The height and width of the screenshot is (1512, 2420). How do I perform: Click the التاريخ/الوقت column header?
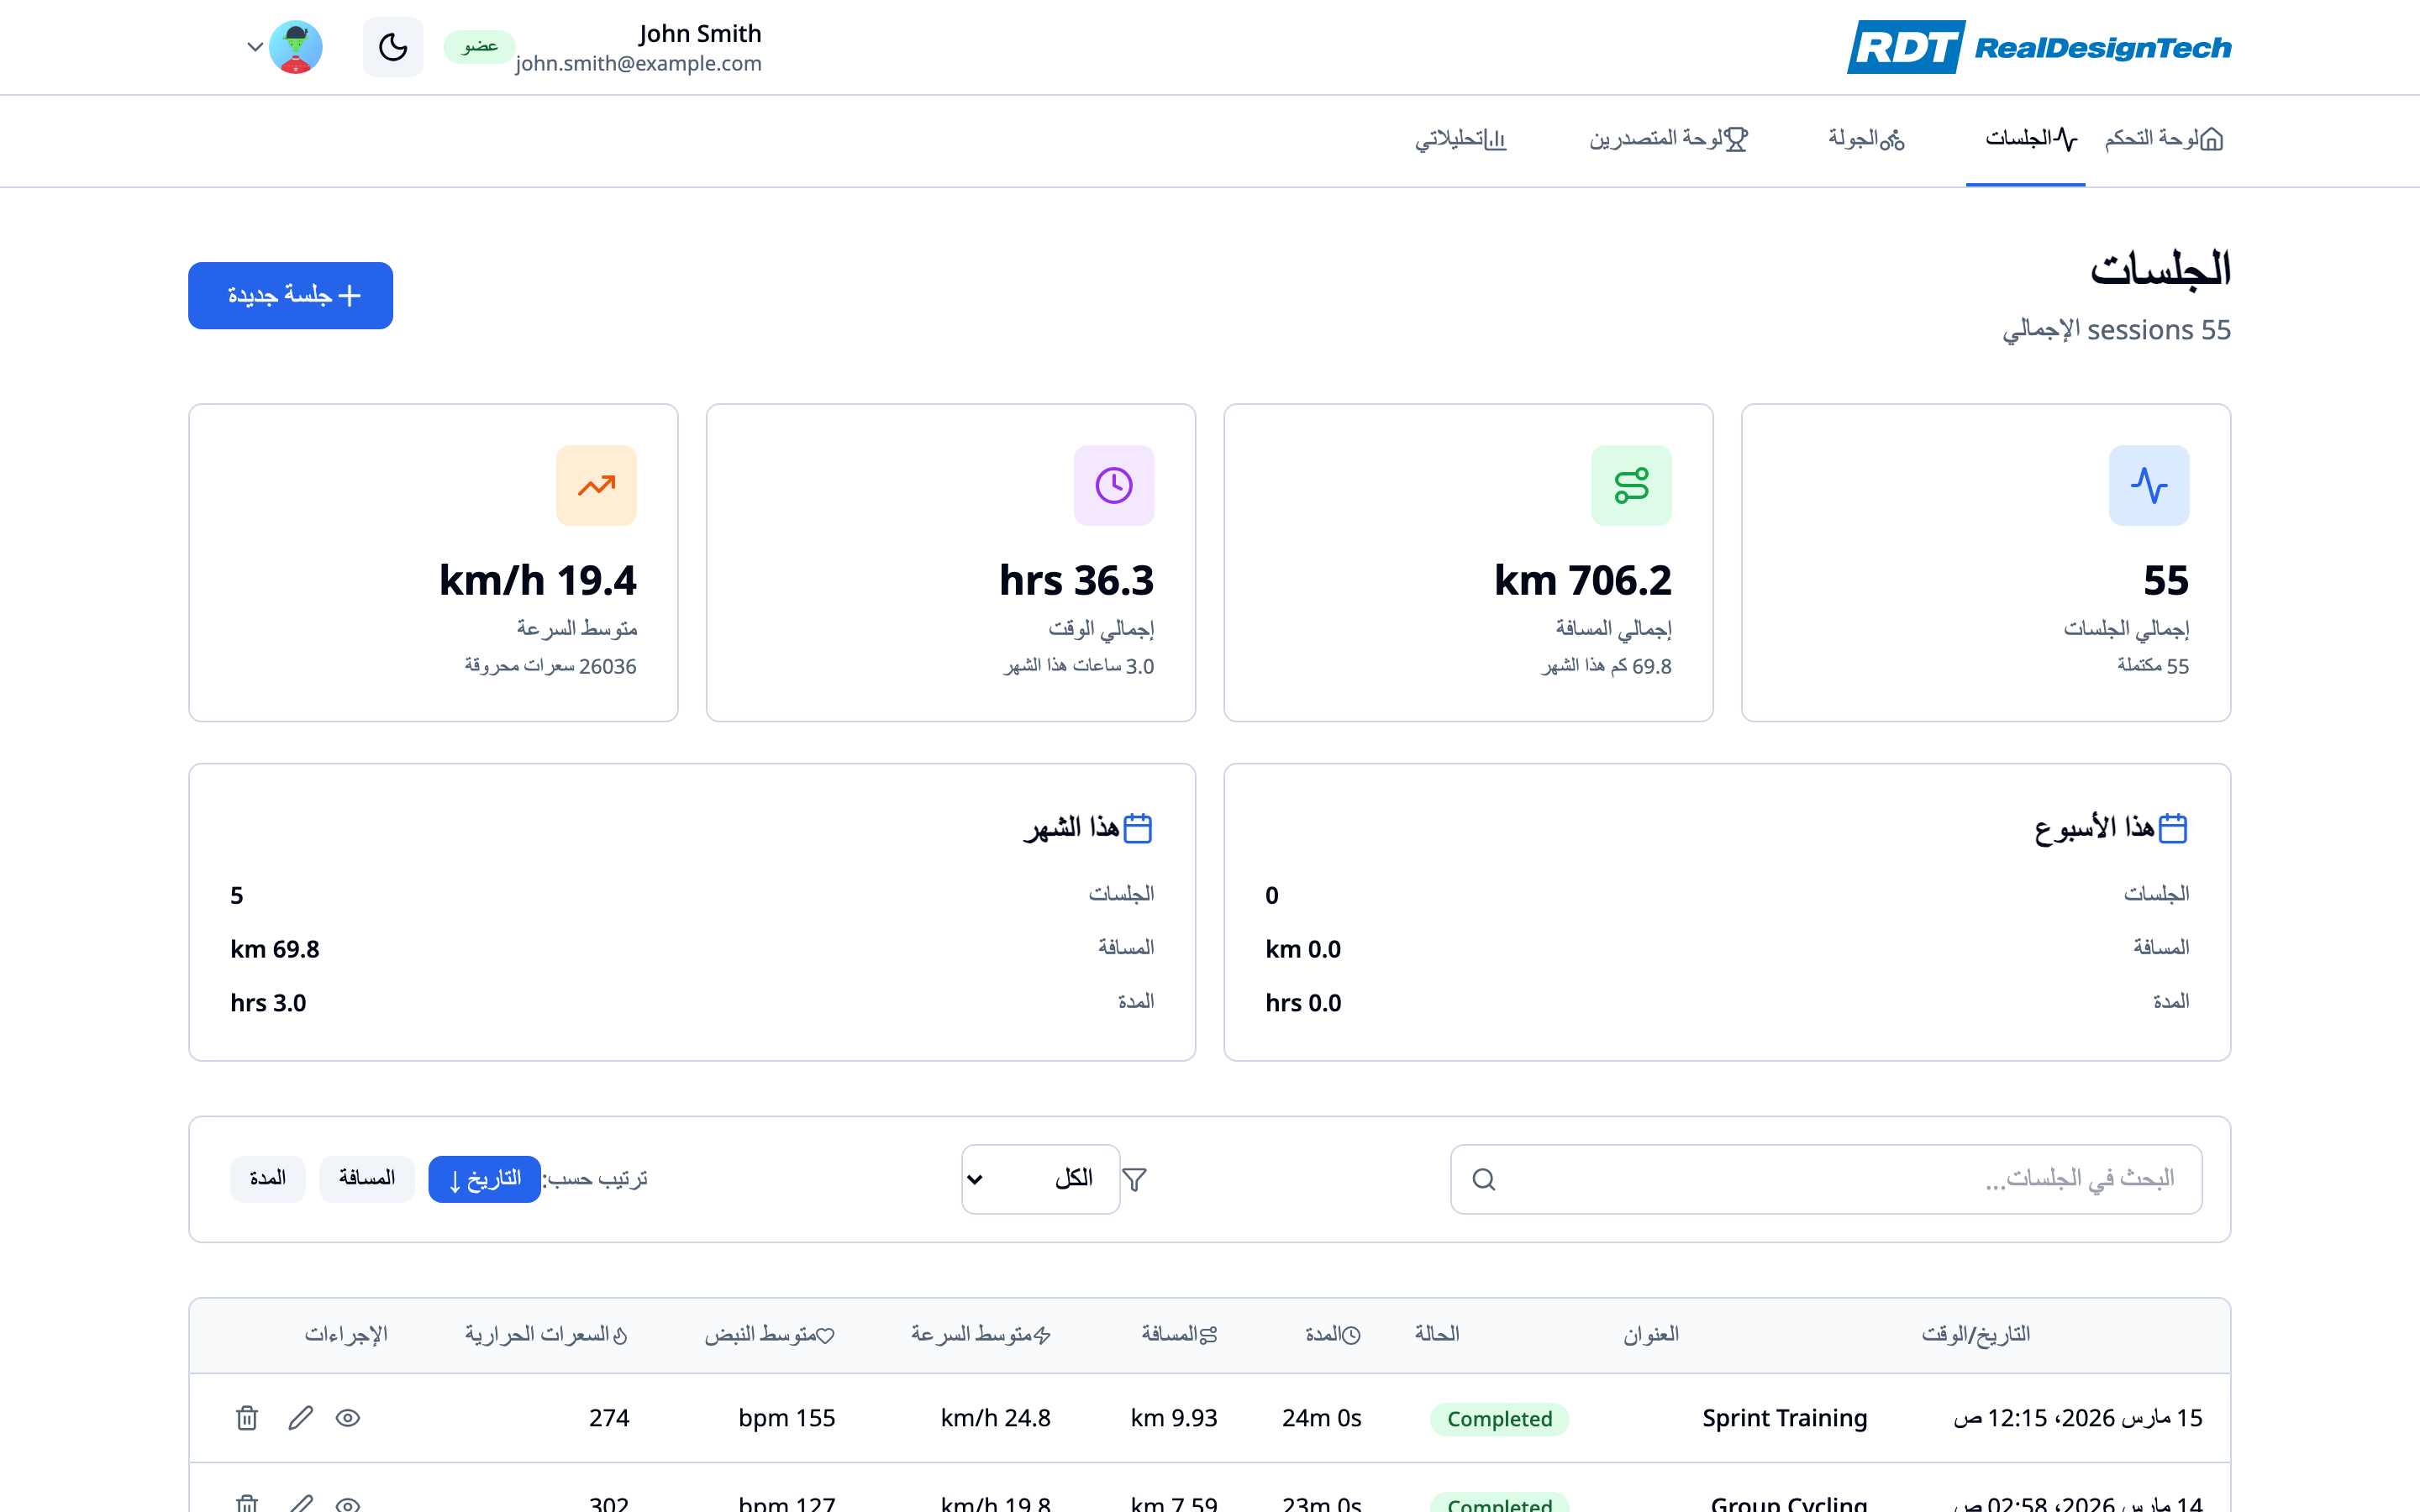(x=1976, y=1334)
